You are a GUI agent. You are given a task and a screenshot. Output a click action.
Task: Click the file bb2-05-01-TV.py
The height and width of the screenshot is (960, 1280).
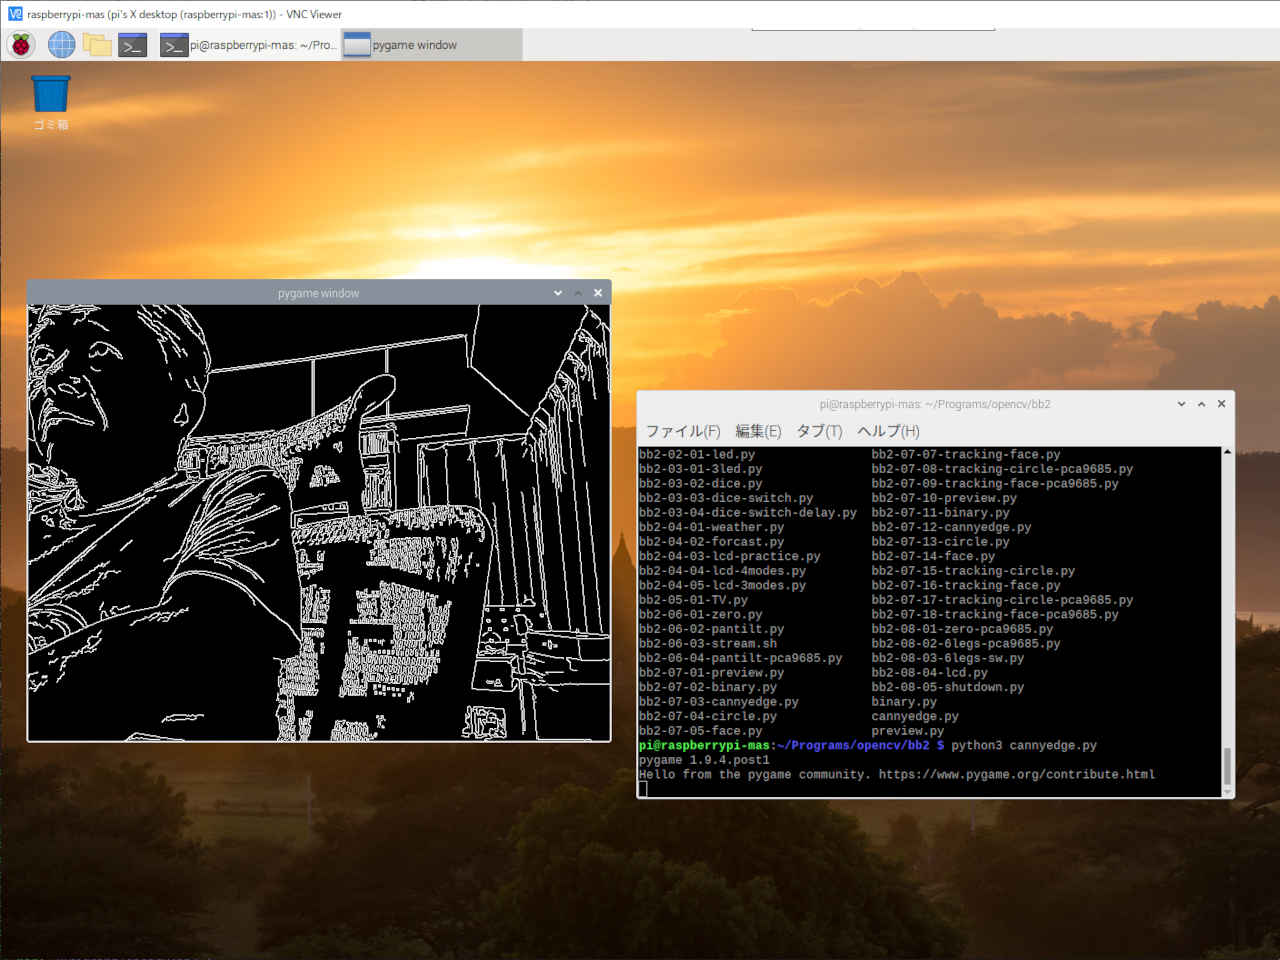point(694,600)
